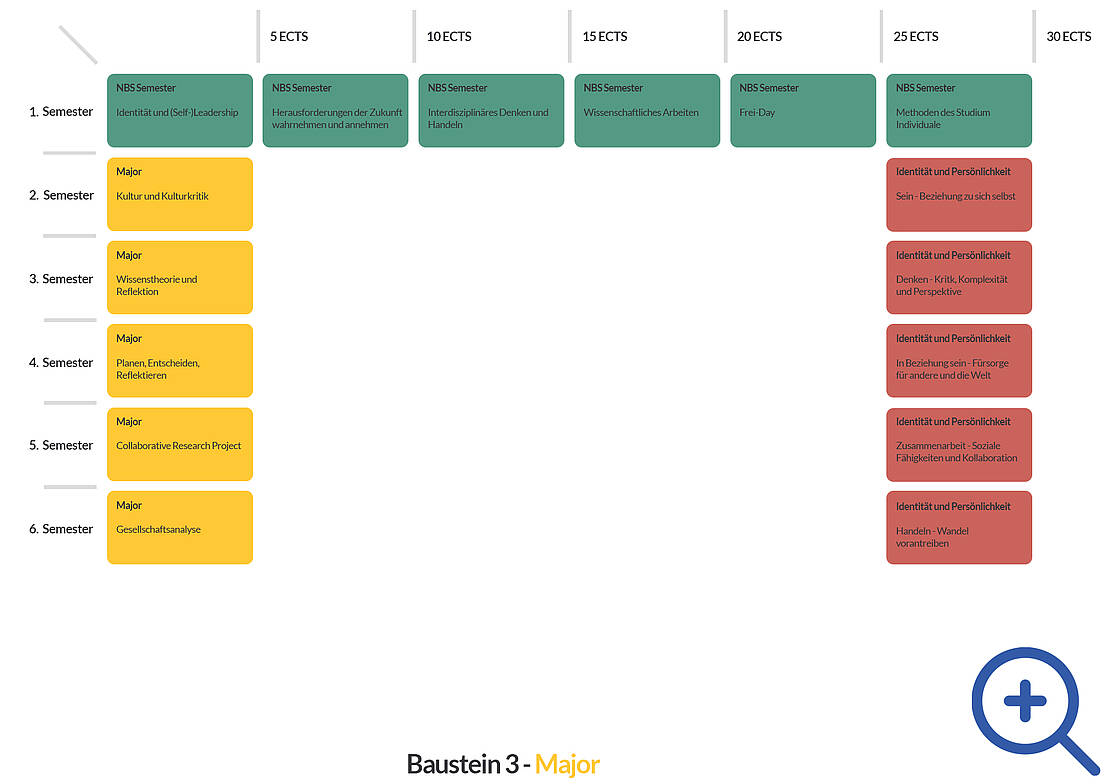The height and width of the screenshot is (784, 1110).
Task: Open Major module Kultur und Kulturkritik
Action: coord(180,194)
